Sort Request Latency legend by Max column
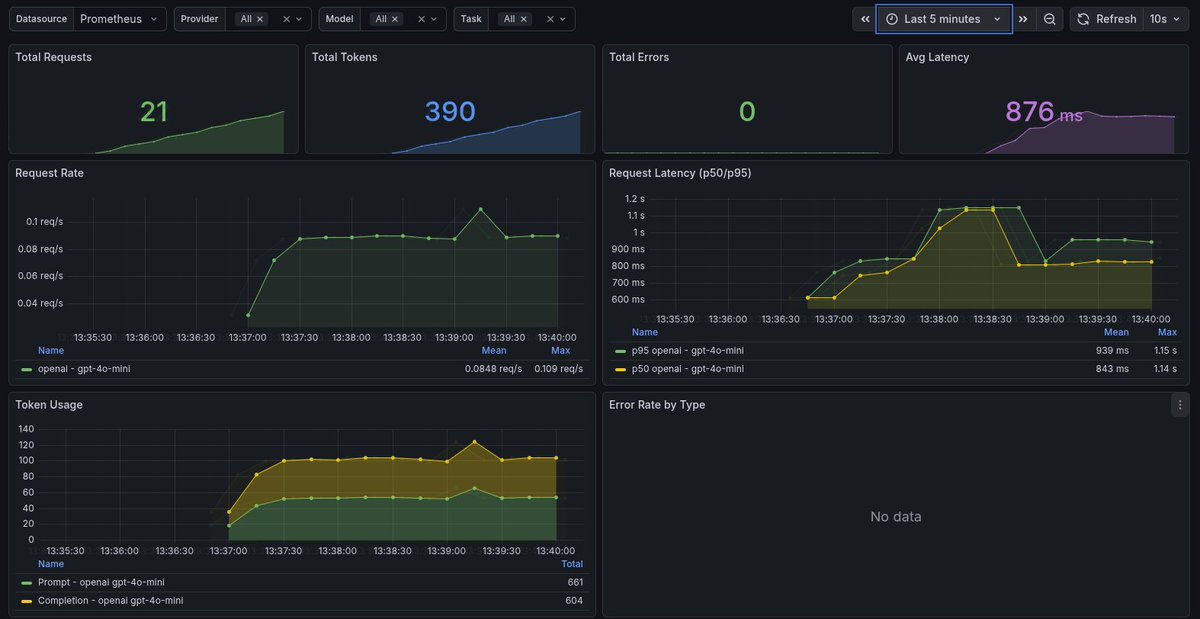This screenshot has width=1200, height=619. pyautogui.click(x=1167, y=332)
